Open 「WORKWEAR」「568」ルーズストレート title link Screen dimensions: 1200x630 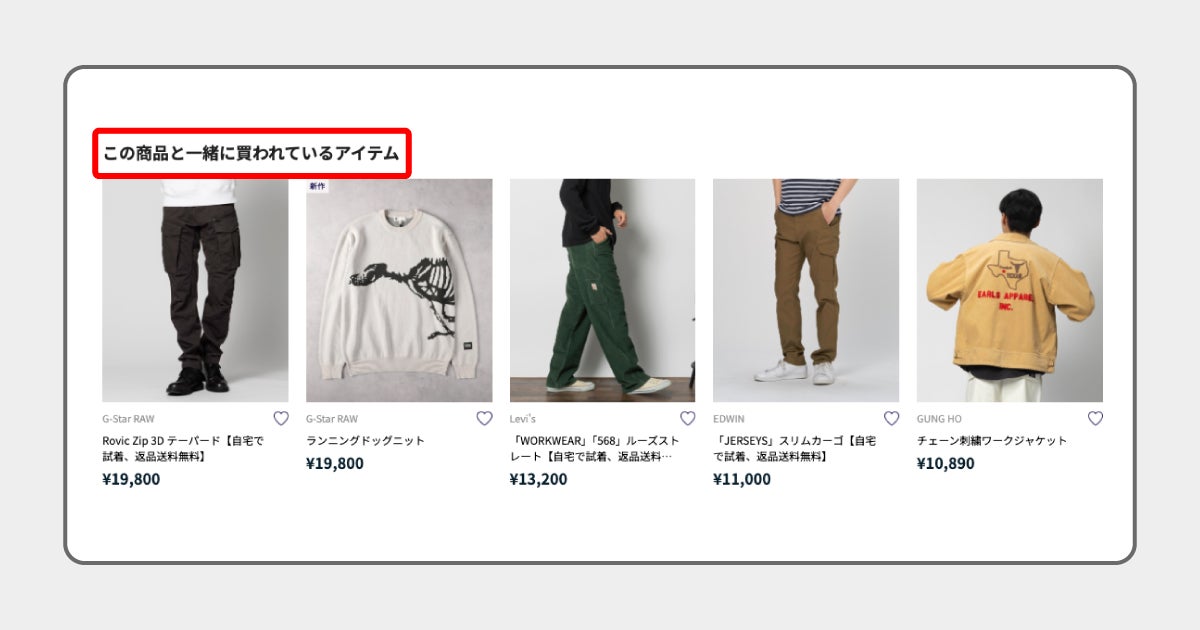(595, 448)
